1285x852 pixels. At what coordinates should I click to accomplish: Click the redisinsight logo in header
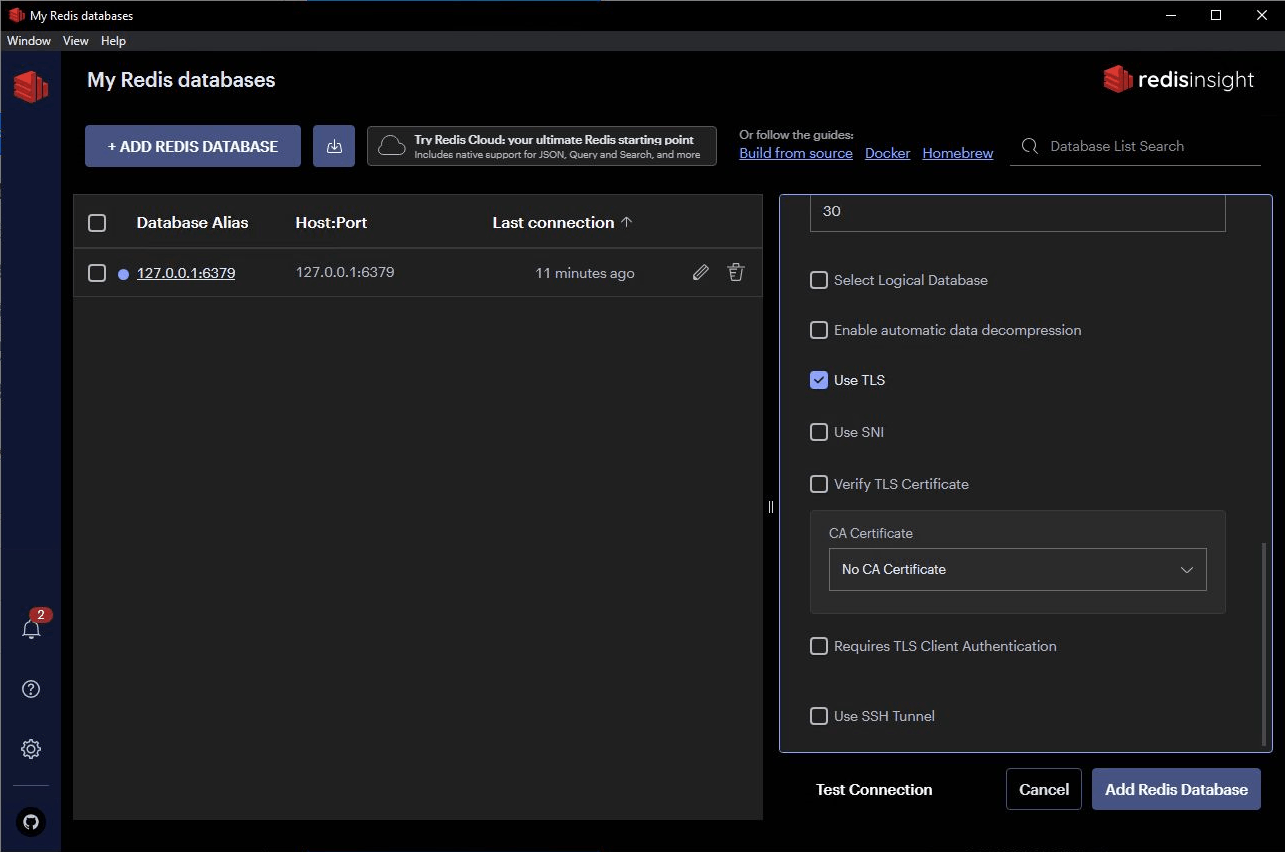click(x=1178, y=80)
